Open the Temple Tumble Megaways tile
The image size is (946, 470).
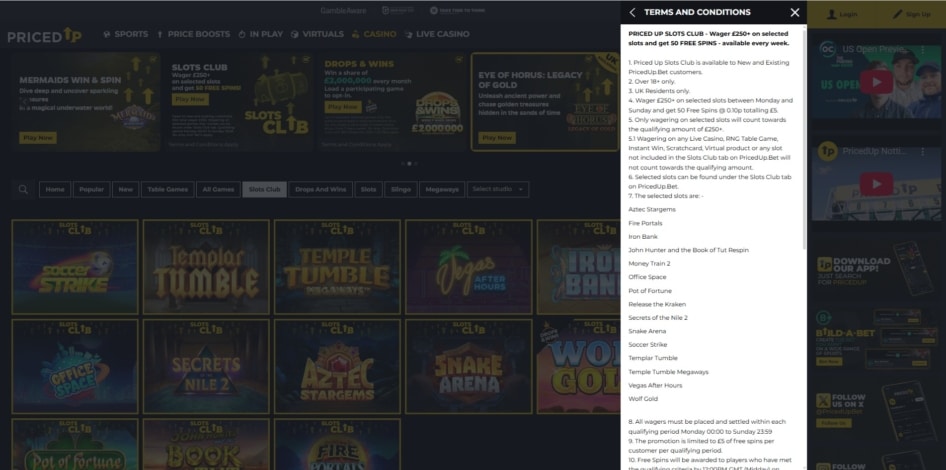pyautogui.click(x=337, y=267)
